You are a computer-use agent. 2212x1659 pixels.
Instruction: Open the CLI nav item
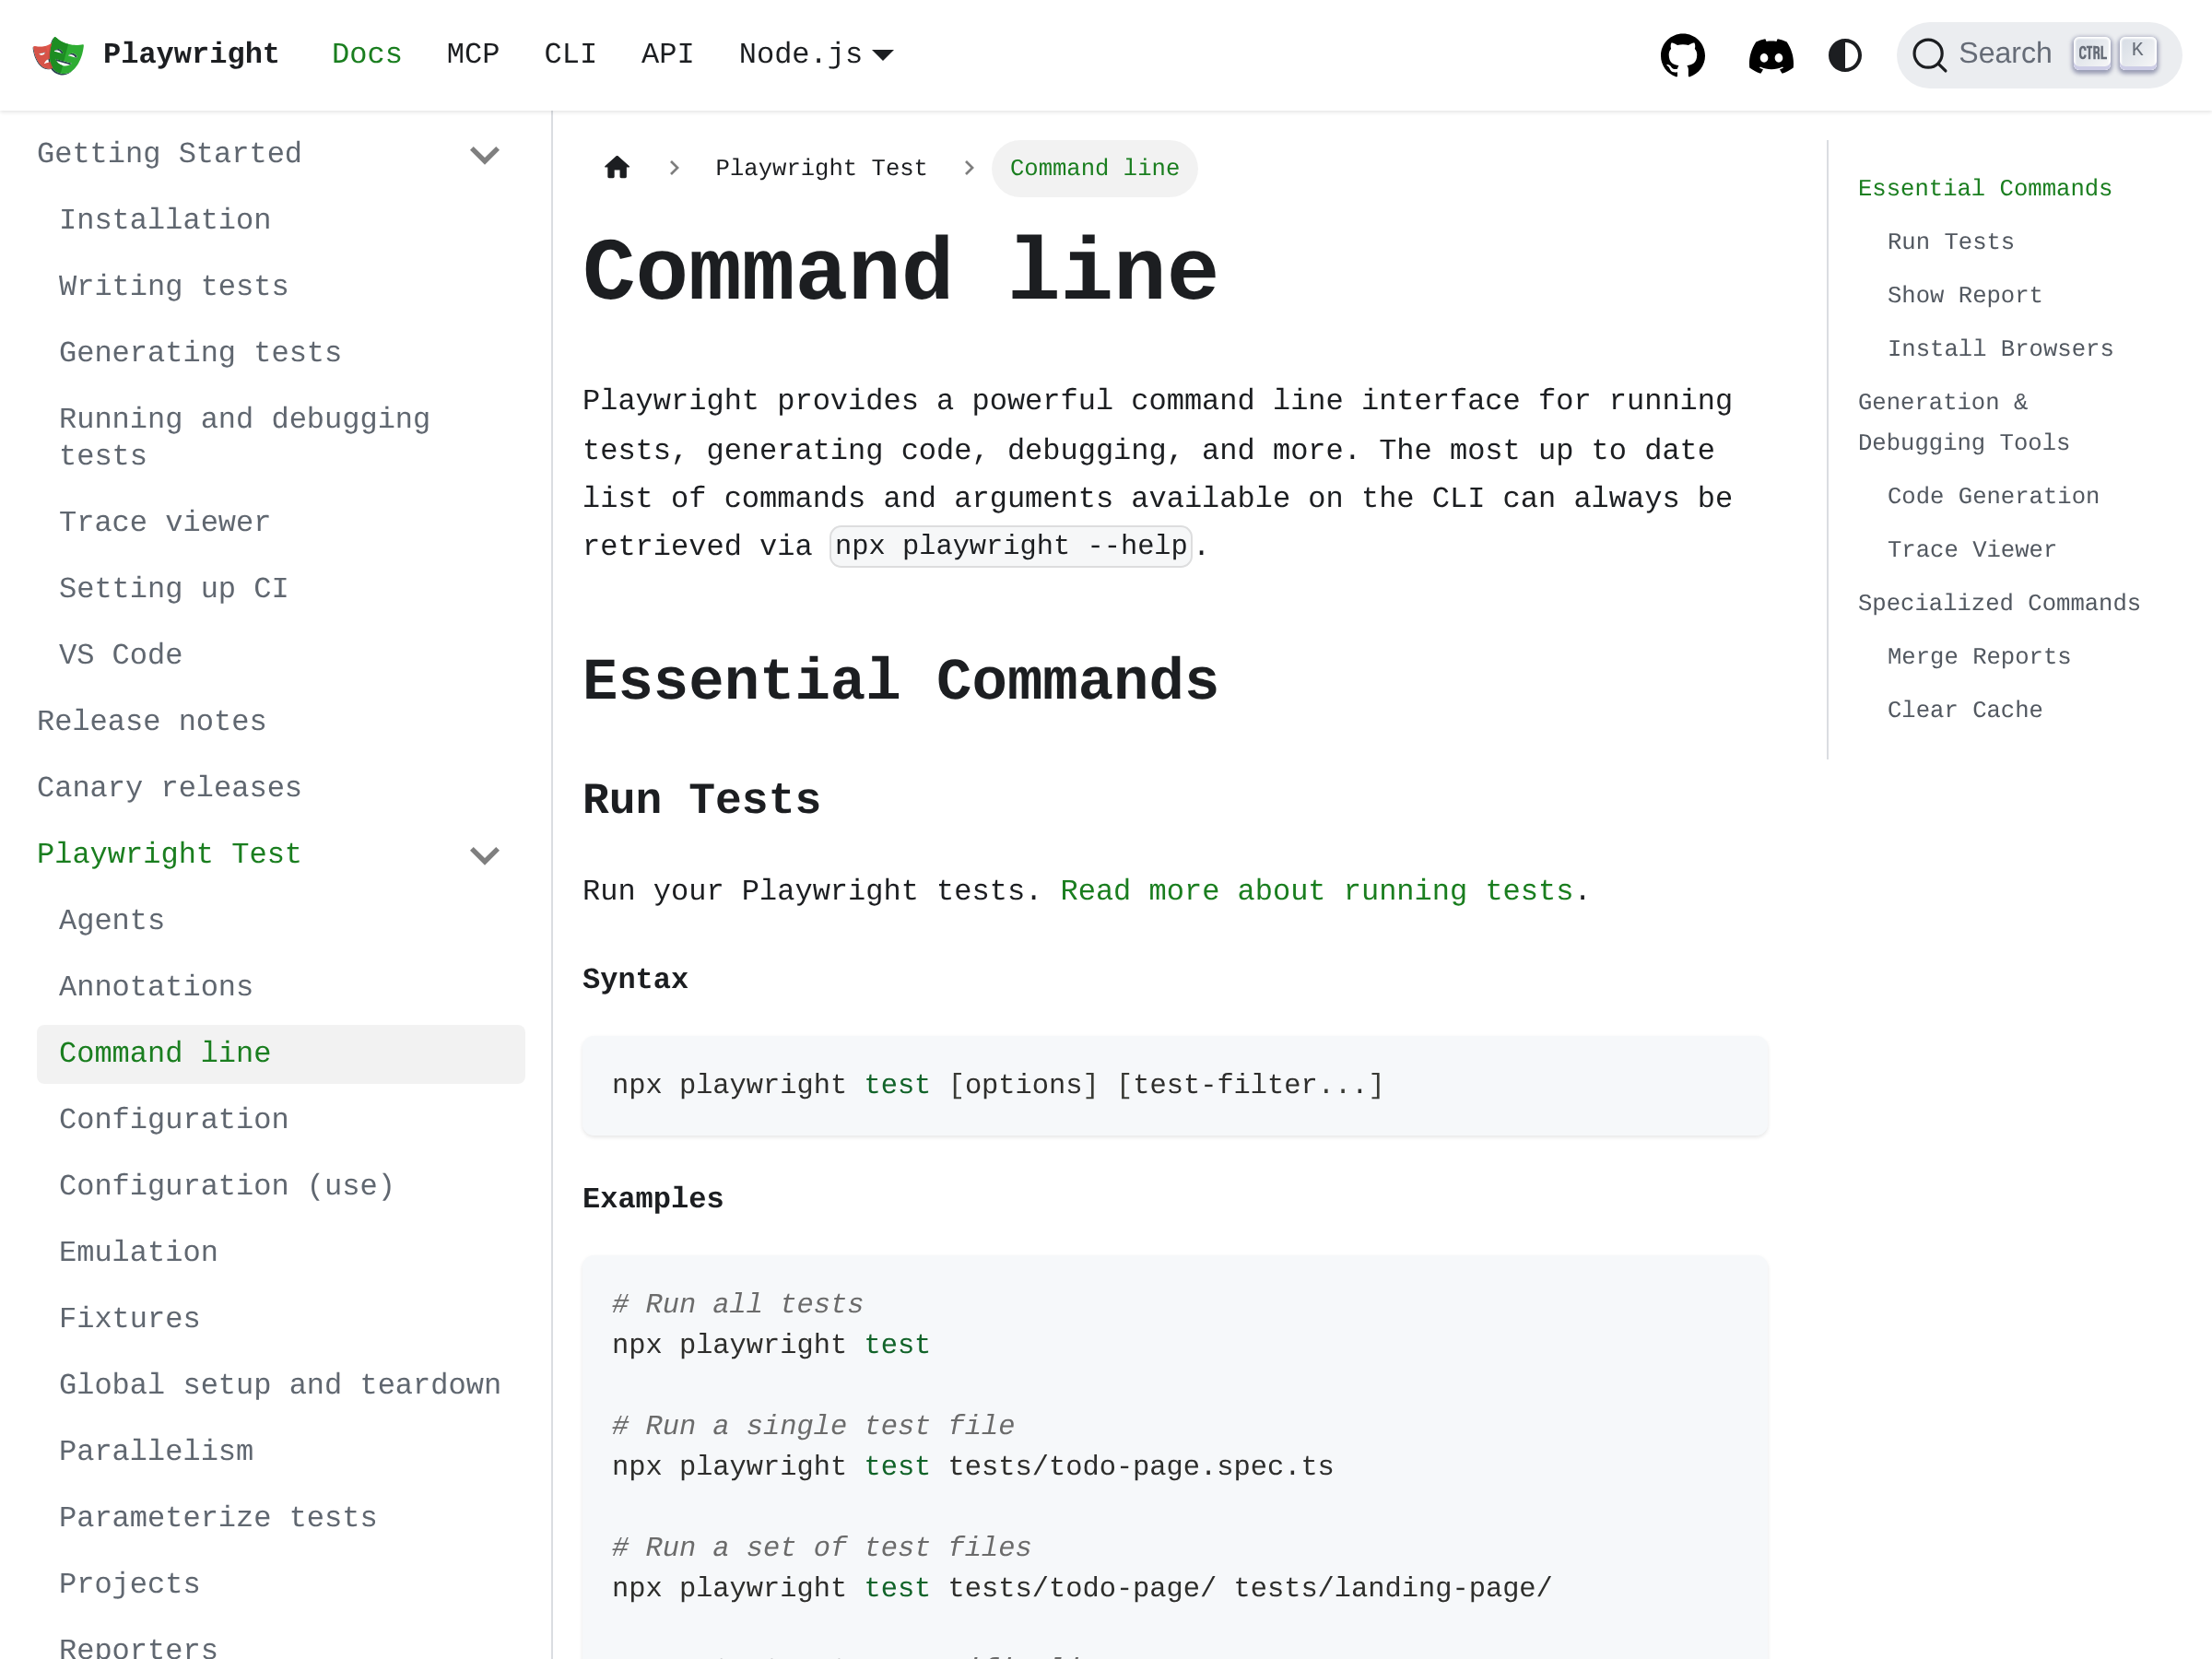(x=570, y=54)
